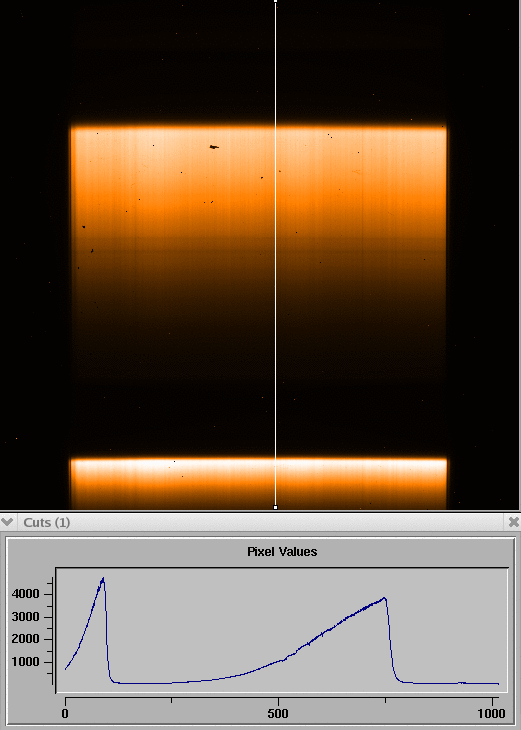521x730 pixels.
Task: Click the first sharp peak in plot
Action: coord(103,580)
